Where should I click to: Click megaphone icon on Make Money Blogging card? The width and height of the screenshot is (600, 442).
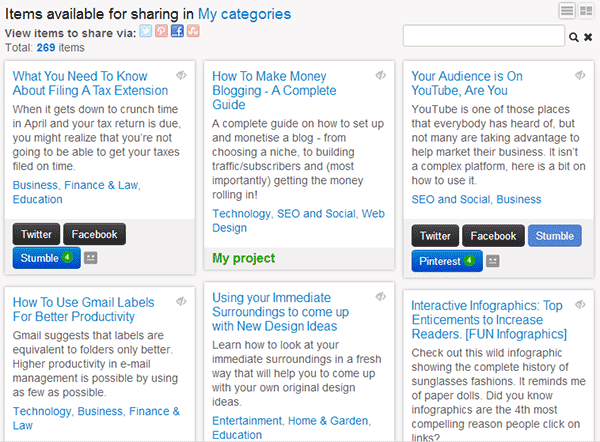click(381, 75)
